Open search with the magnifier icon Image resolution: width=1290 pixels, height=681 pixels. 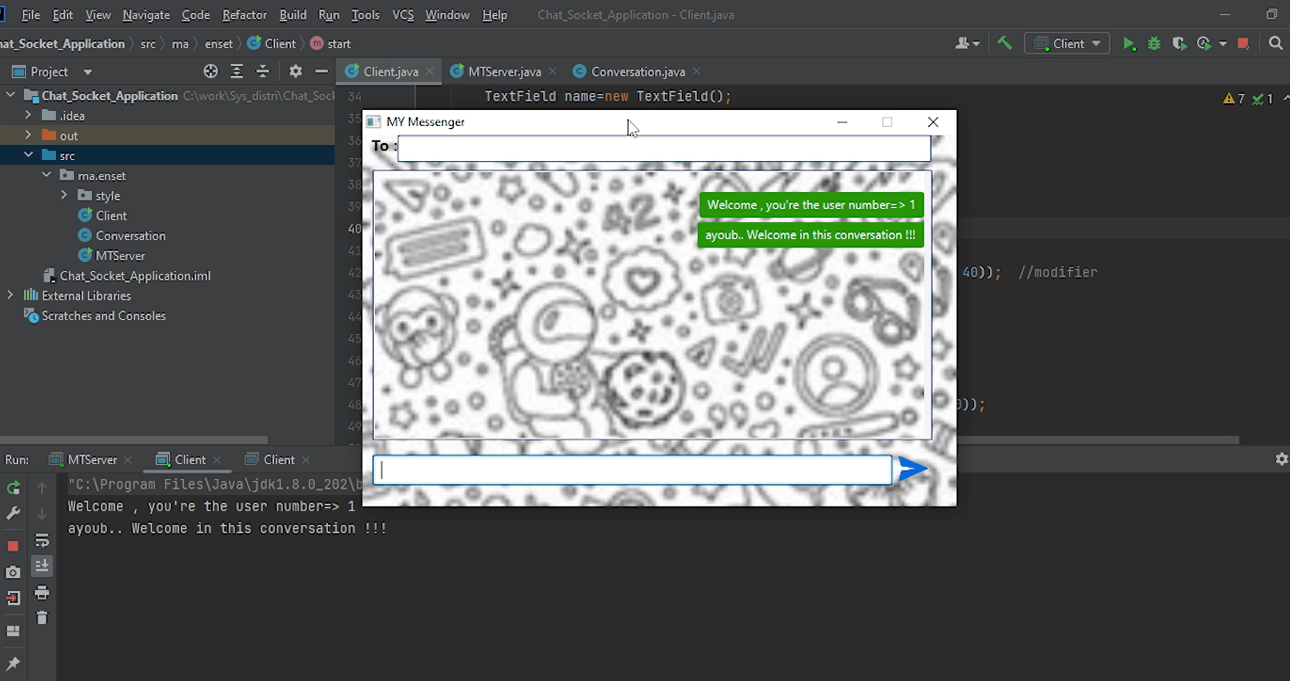click(1277, 44)
